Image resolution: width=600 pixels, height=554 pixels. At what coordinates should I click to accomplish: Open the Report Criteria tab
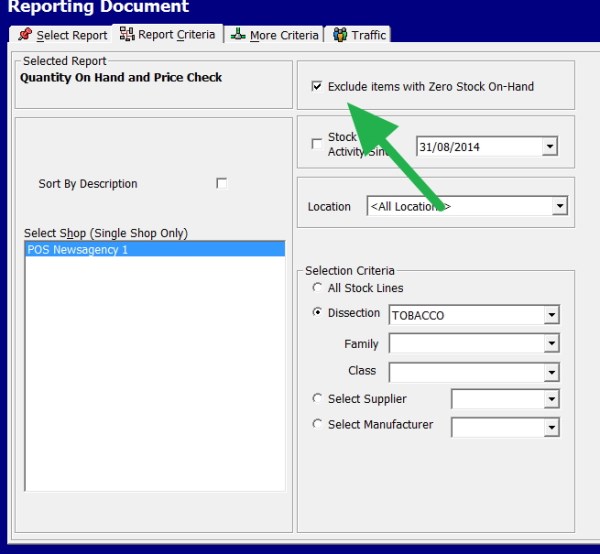(x=168, y=34)
